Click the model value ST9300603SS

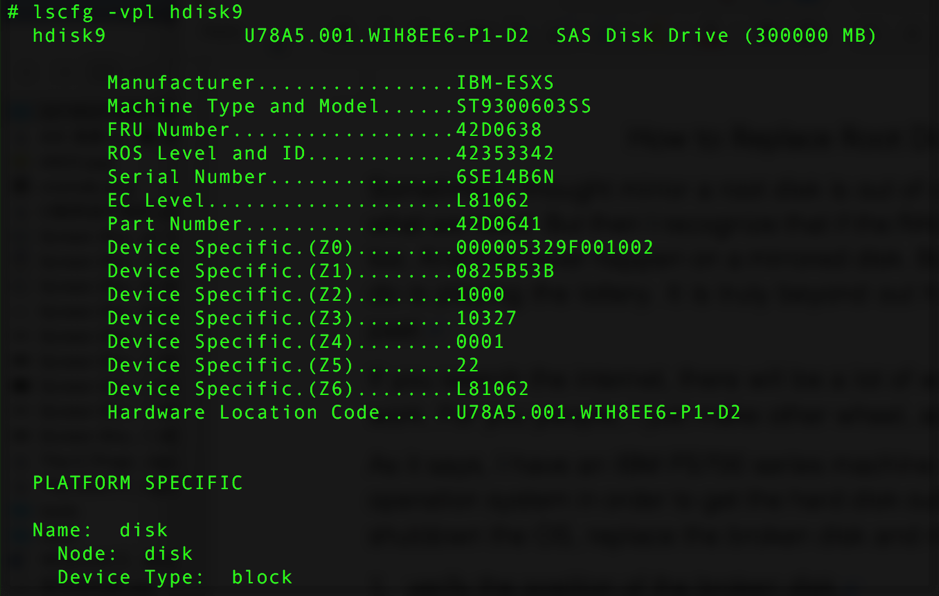(524, 107)
